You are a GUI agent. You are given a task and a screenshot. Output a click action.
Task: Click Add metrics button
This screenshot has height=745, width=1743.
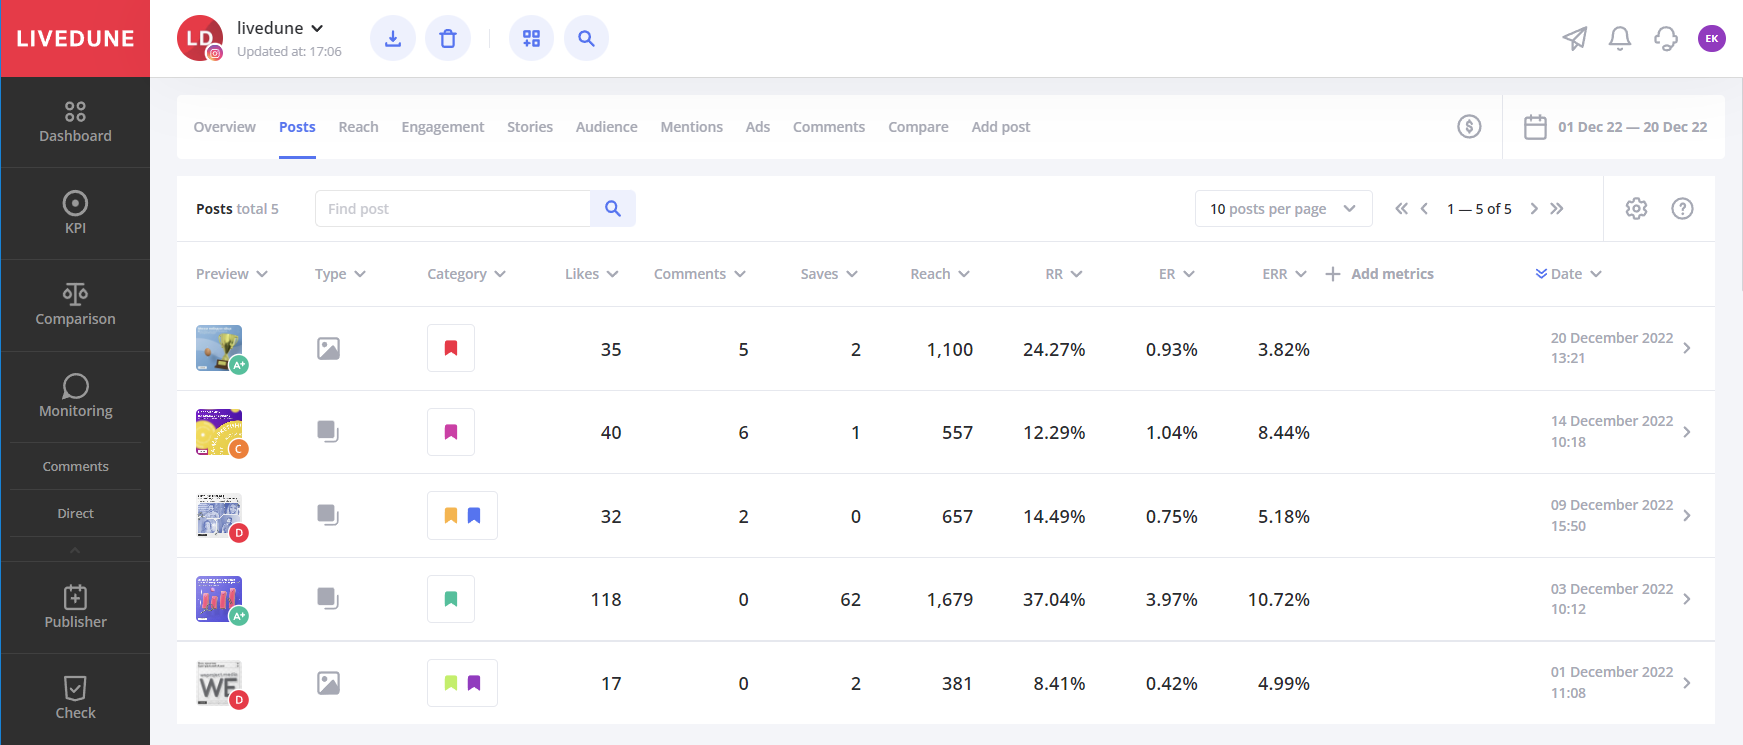pyautogui.click(x=1380, y=274)
